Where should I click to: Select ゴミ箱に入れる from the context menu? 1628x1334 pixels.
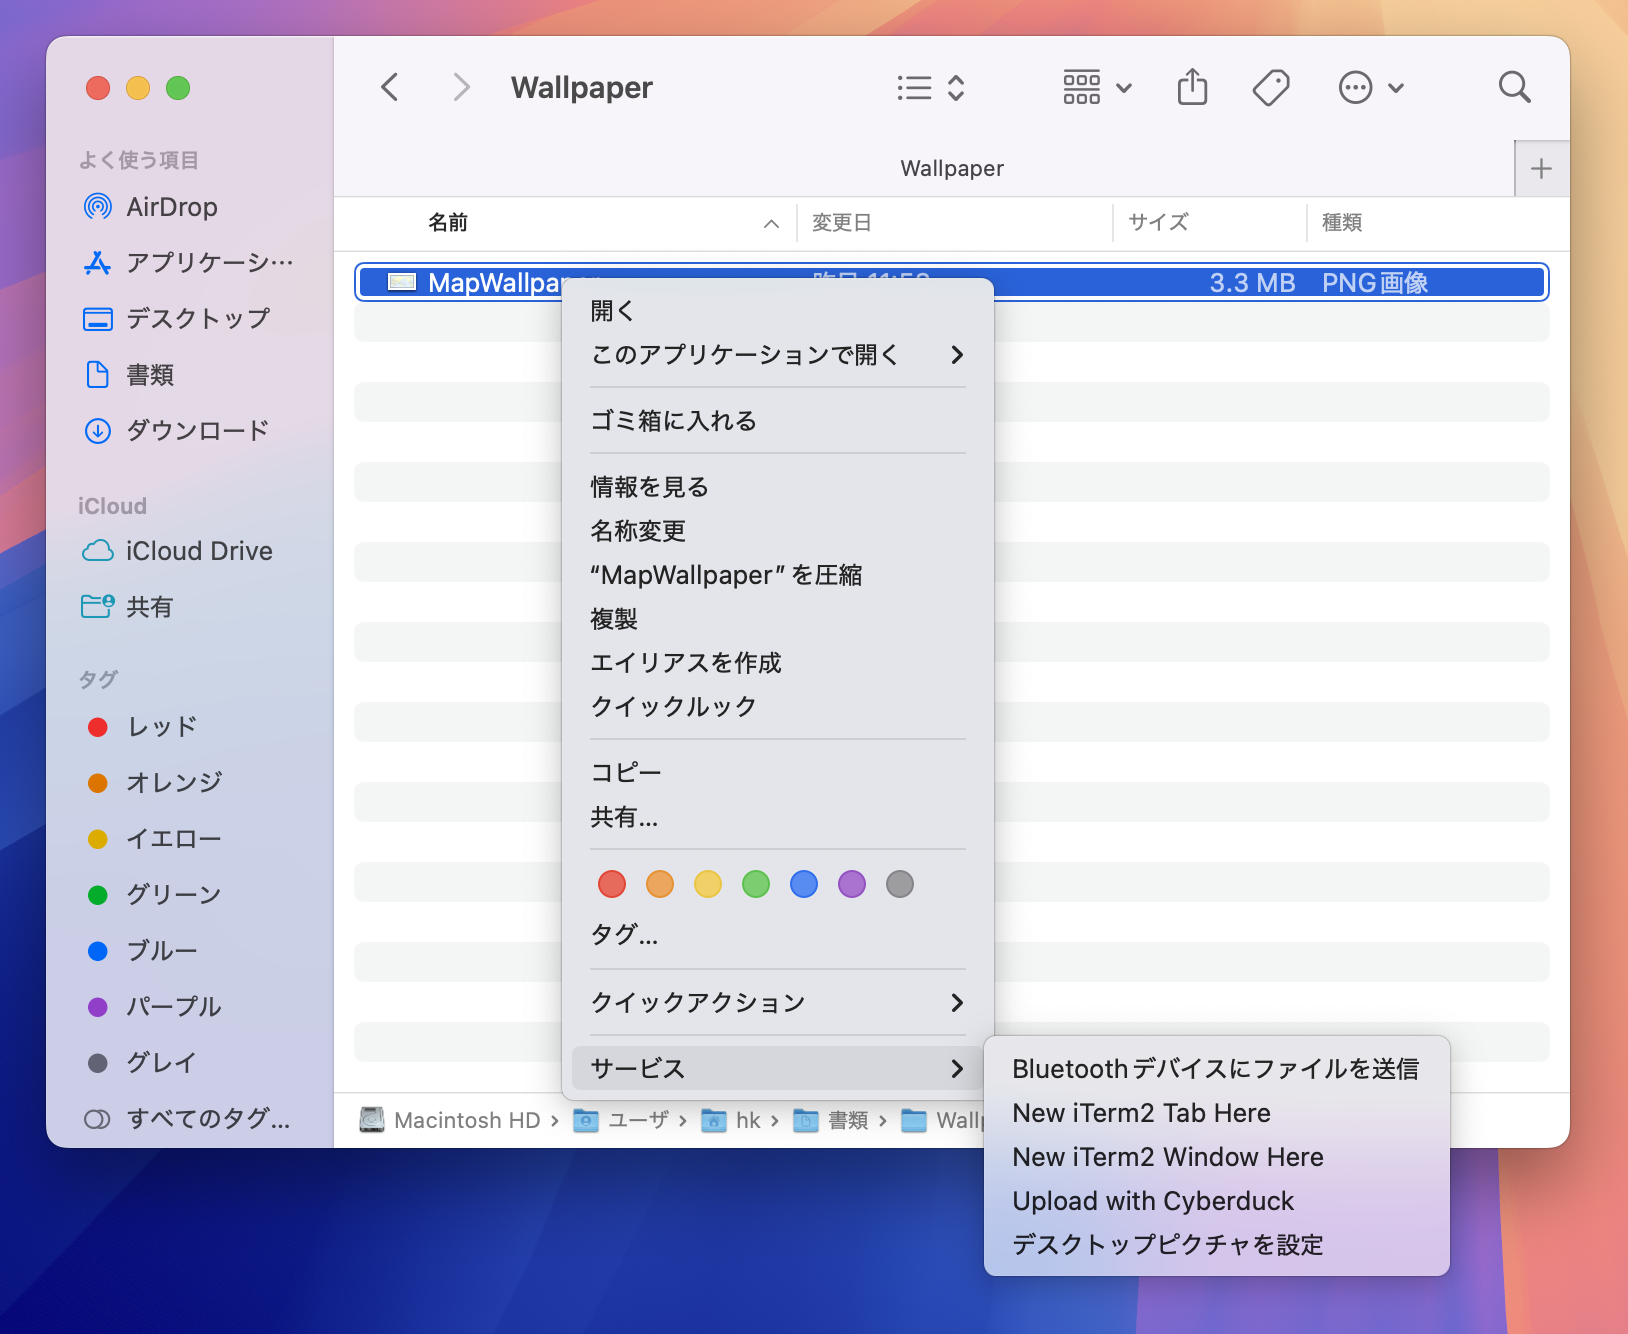point(674,420)
